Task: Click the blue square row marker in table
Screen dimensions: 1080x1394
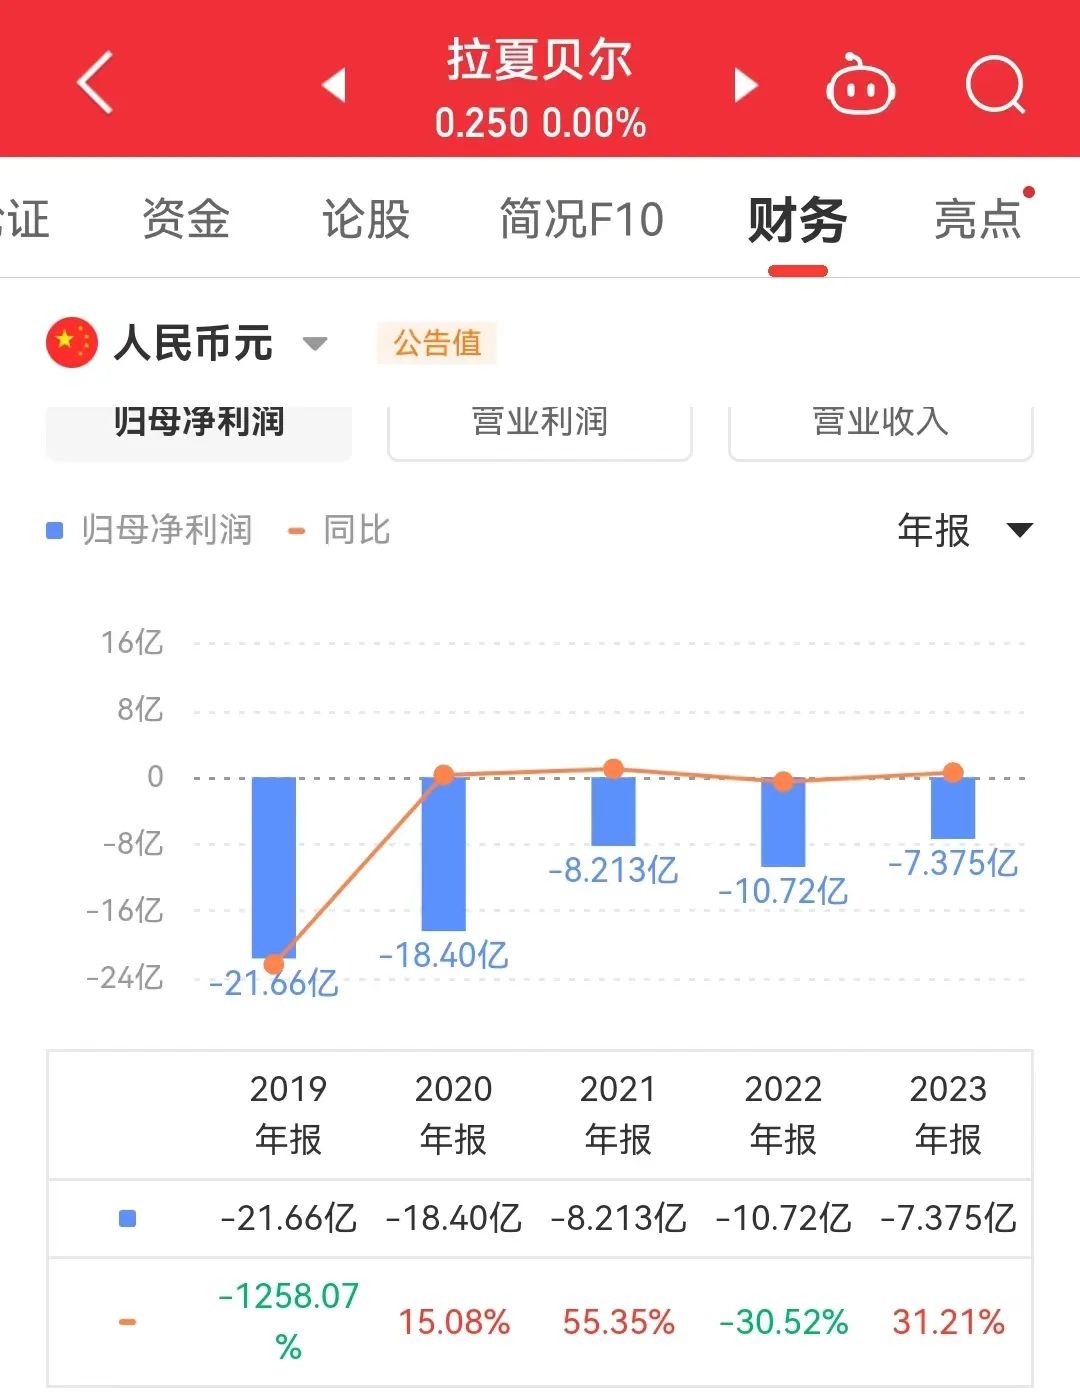Action: [x=127, y=1218]
